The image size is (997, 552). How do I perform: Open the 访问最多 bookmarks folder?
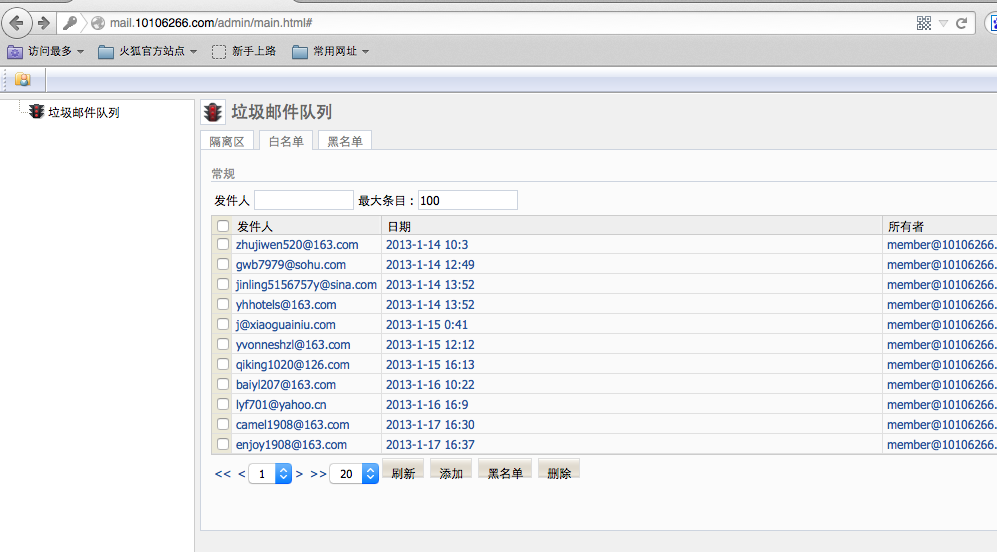point(45,52)
